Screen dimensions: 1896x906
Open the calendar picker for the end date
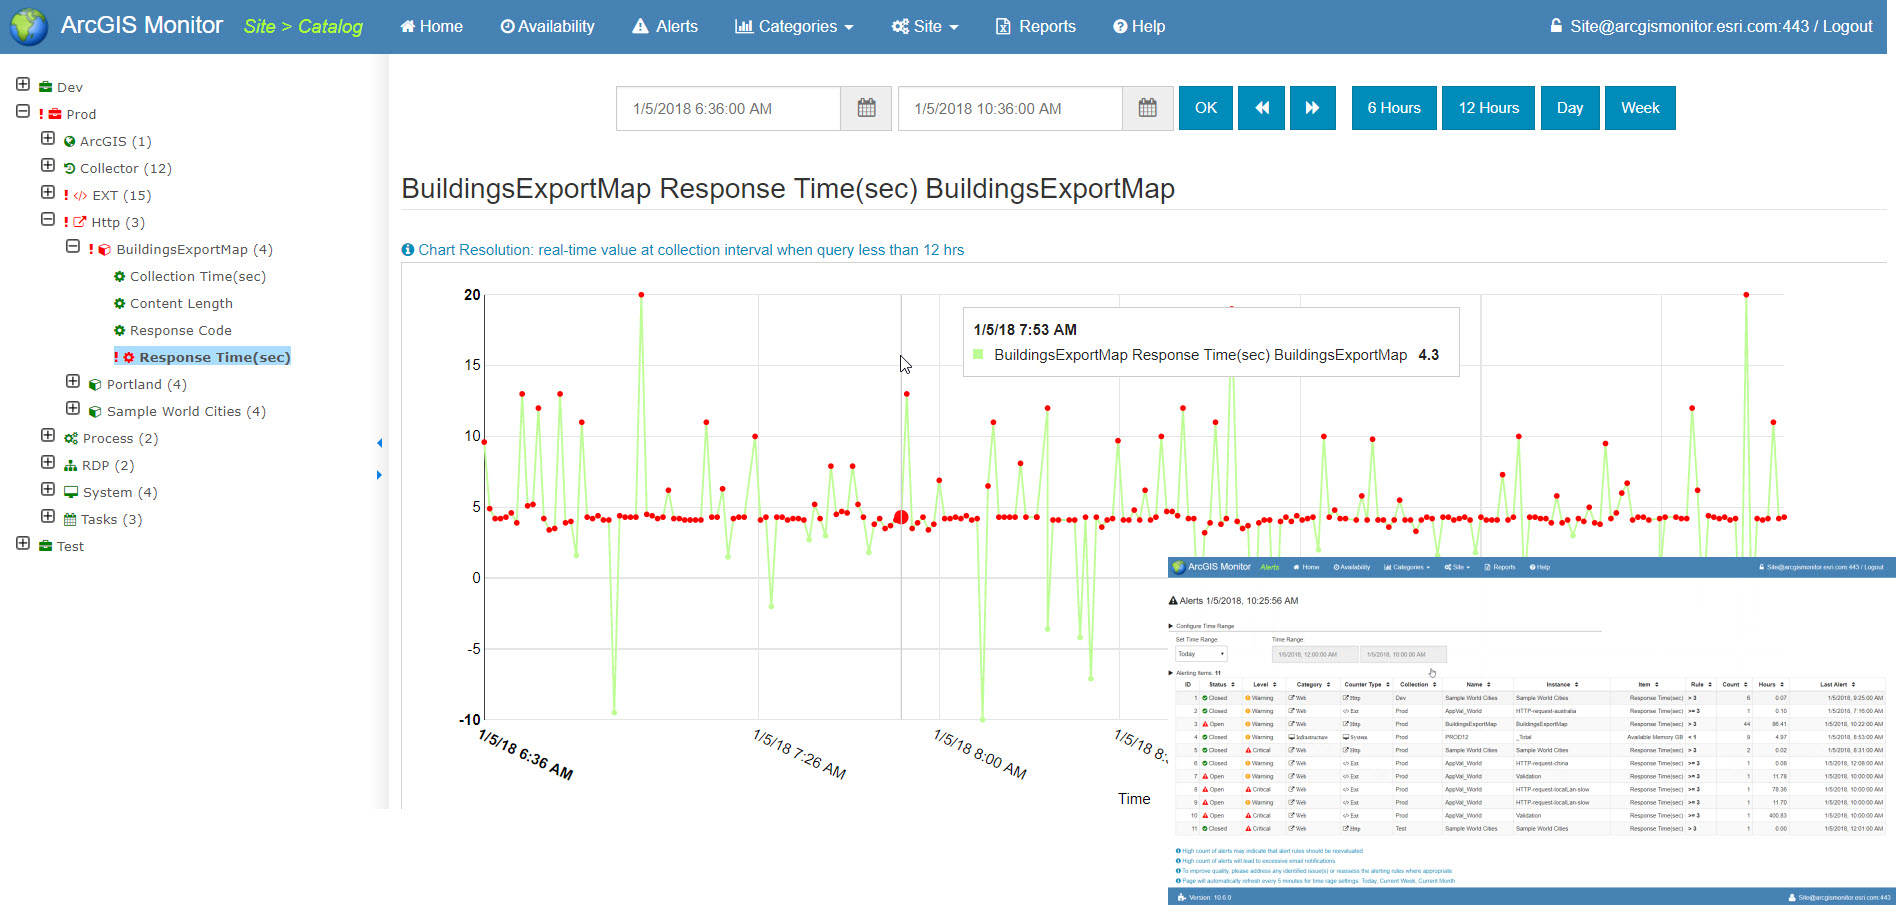[1147, 108]
